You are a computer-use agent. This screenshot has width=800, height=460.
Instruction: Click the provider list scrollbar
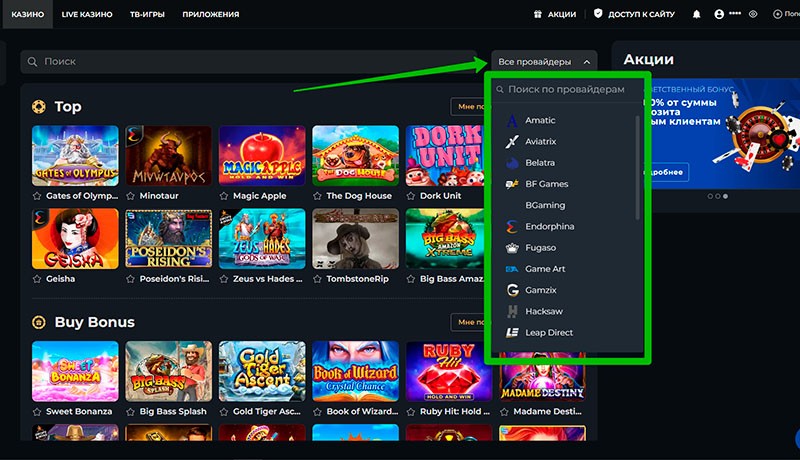point(638,180)
